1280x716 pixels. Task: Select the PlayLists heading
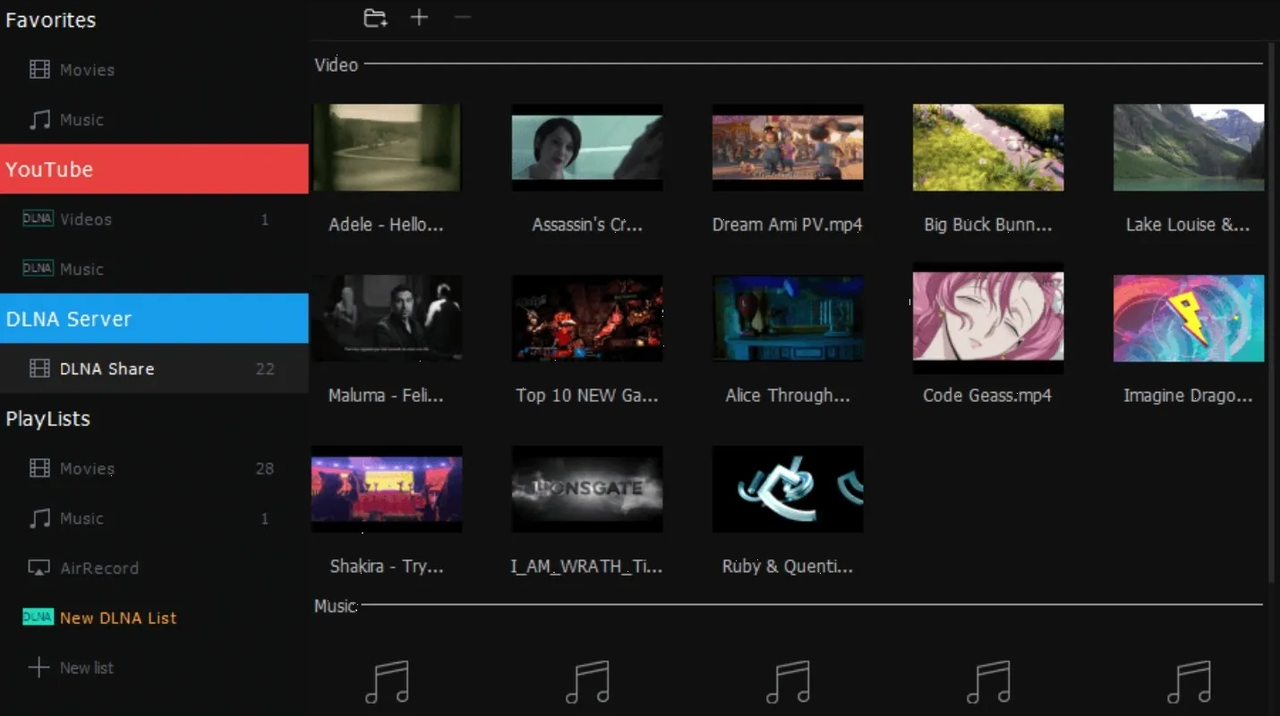(48, 419)
